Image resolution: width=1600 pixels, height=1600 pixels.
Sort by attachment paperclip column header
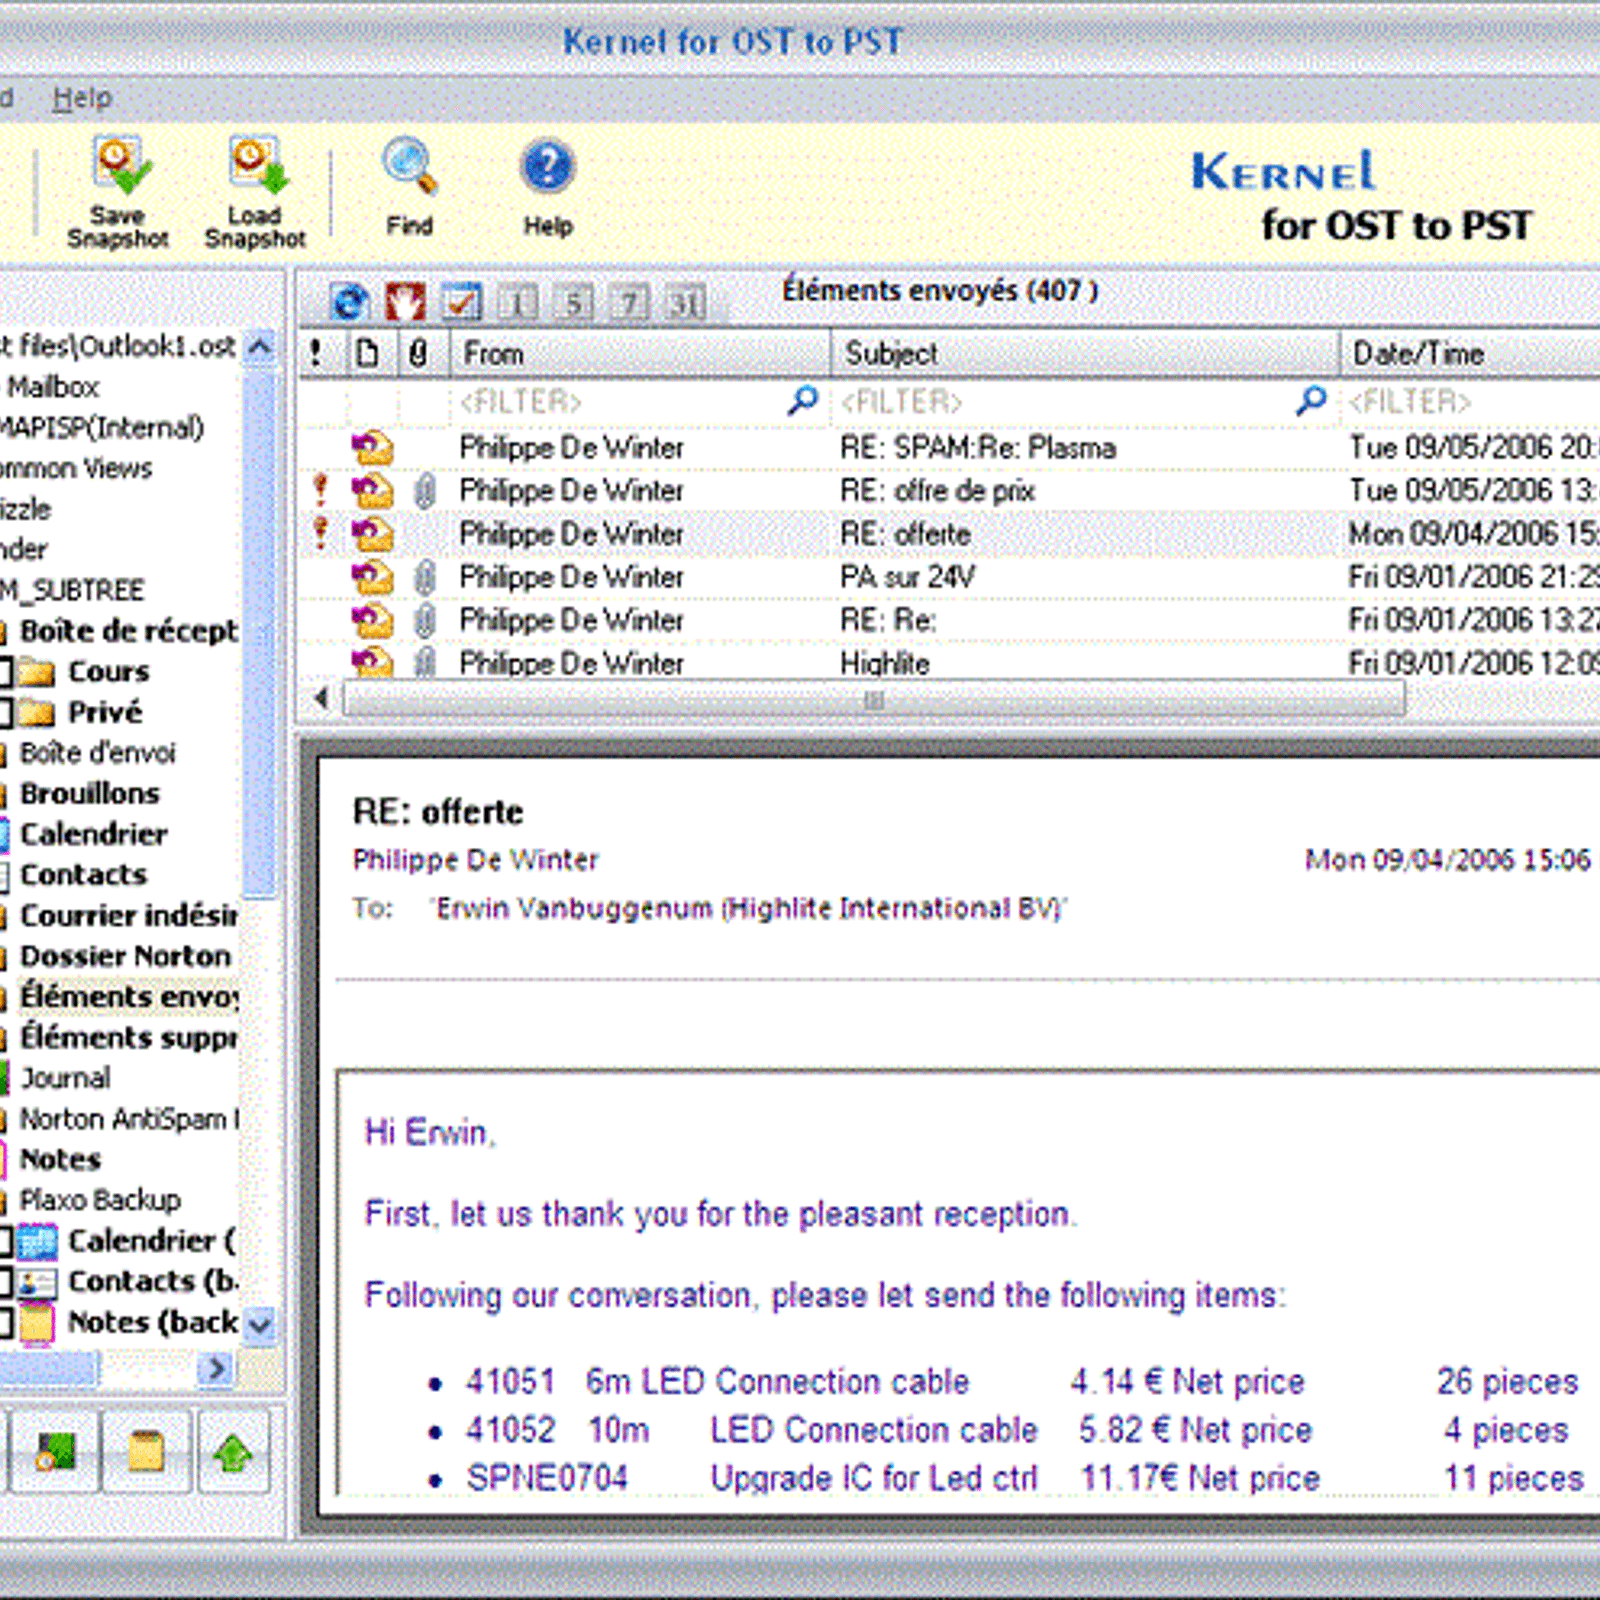point(418,353)
